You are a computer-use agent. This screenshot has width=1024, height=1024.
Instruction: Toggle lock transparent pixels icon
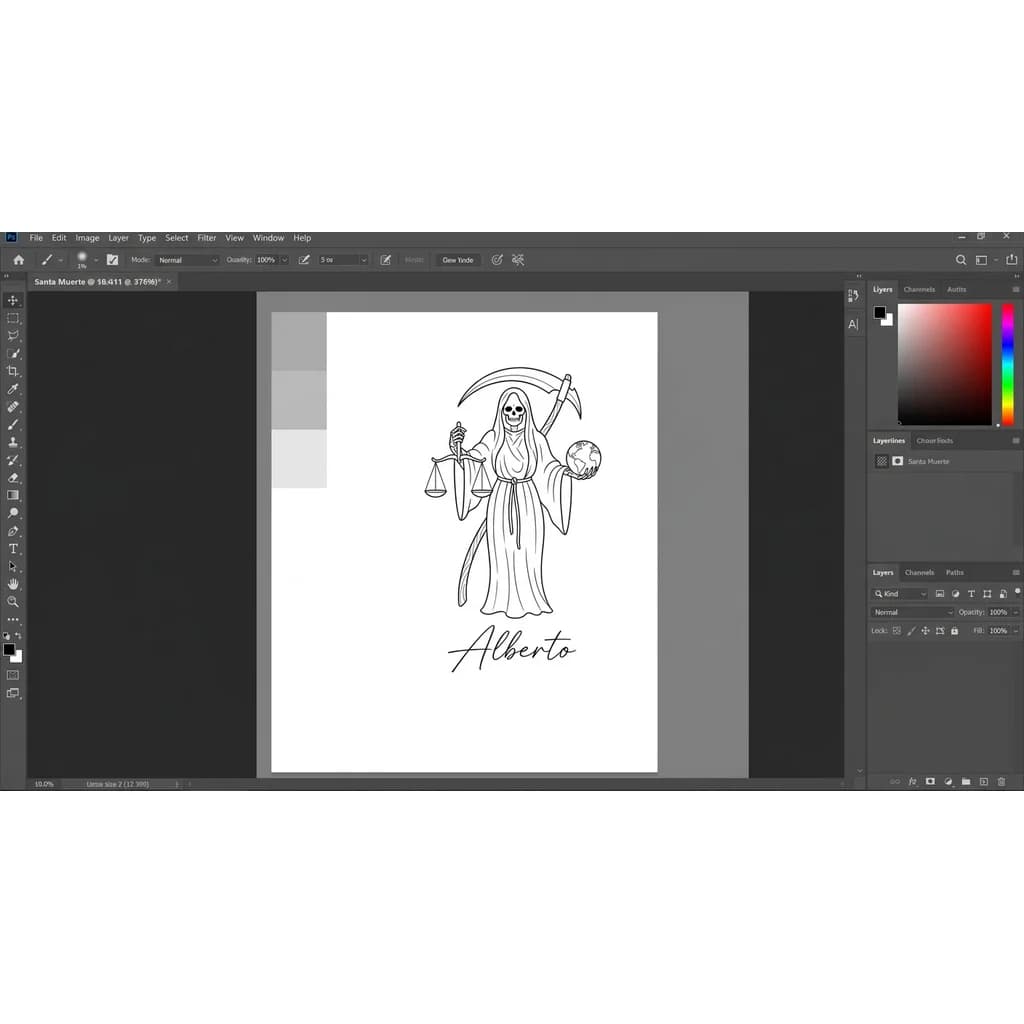tap(897, 631)
